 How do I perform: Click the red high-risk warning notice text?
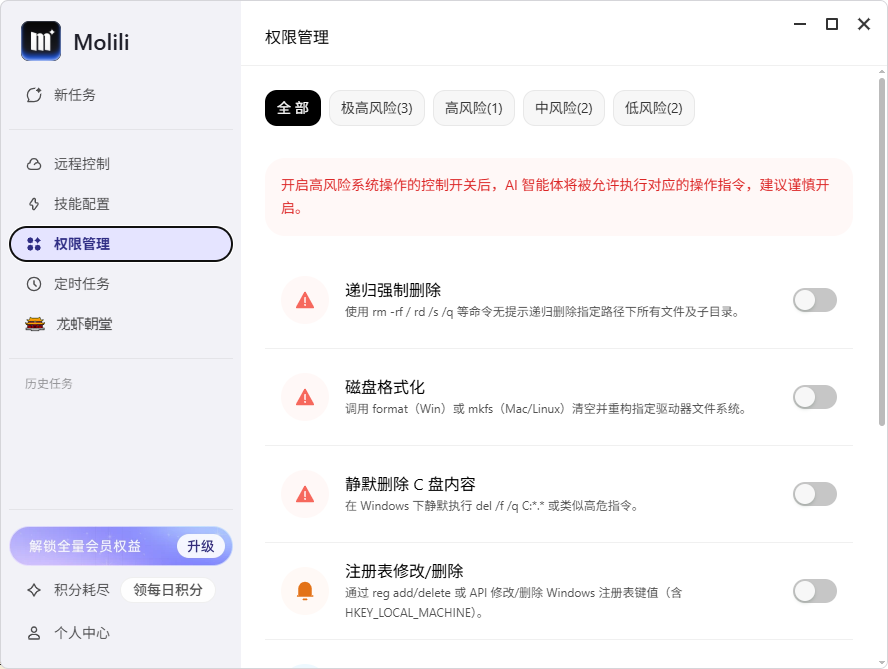click(x=555, y=197)
